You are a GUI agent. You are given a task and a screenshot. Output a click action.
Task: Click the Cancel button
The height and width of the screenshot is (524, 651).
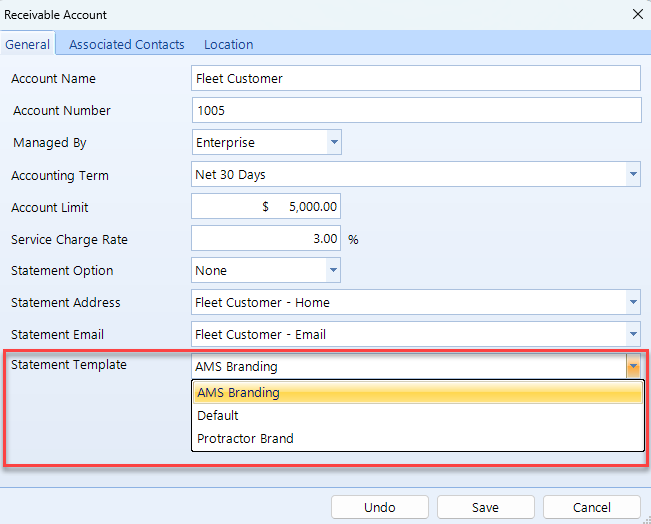click(592, 507)
